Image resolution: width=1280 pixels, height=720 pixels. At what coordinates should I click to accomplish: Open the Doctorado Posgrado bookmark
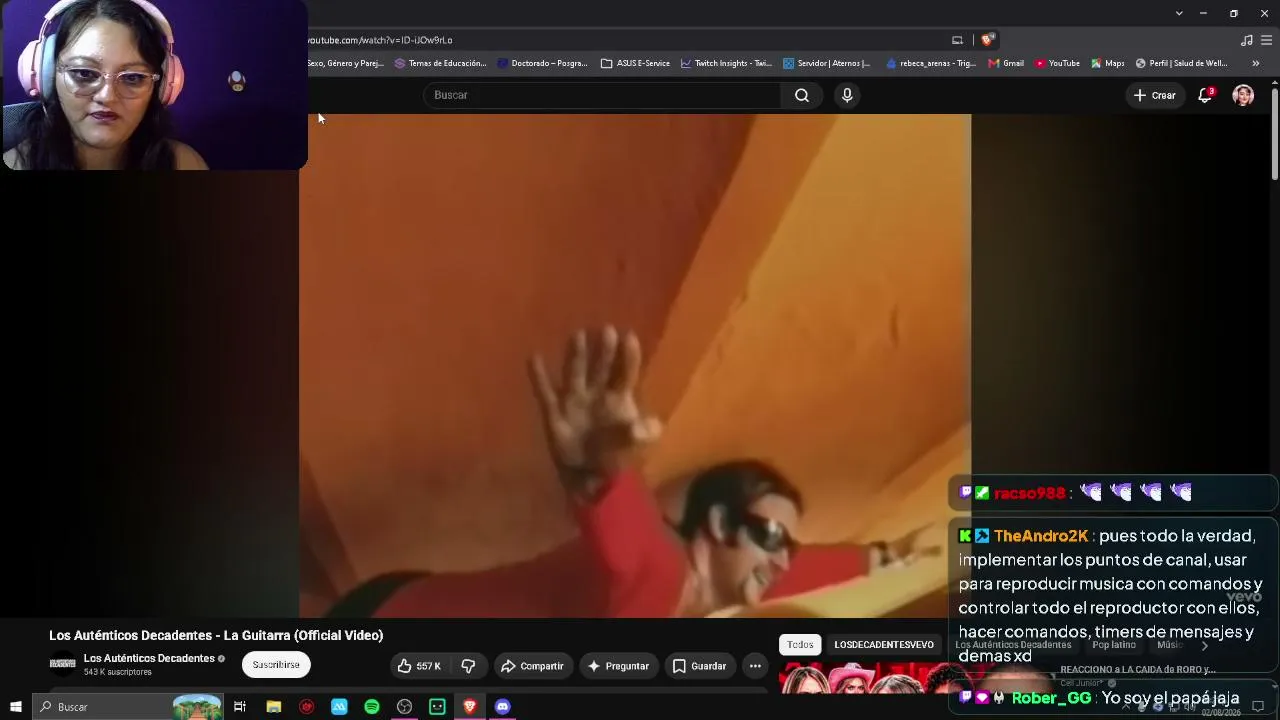542,63
